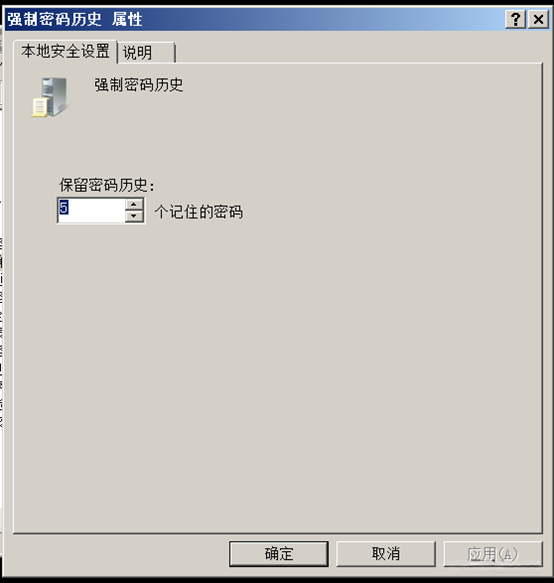The width and height of the screenshot is (554, 583).
Task: Click the background window strip at left edge
Action: point(1,297)
